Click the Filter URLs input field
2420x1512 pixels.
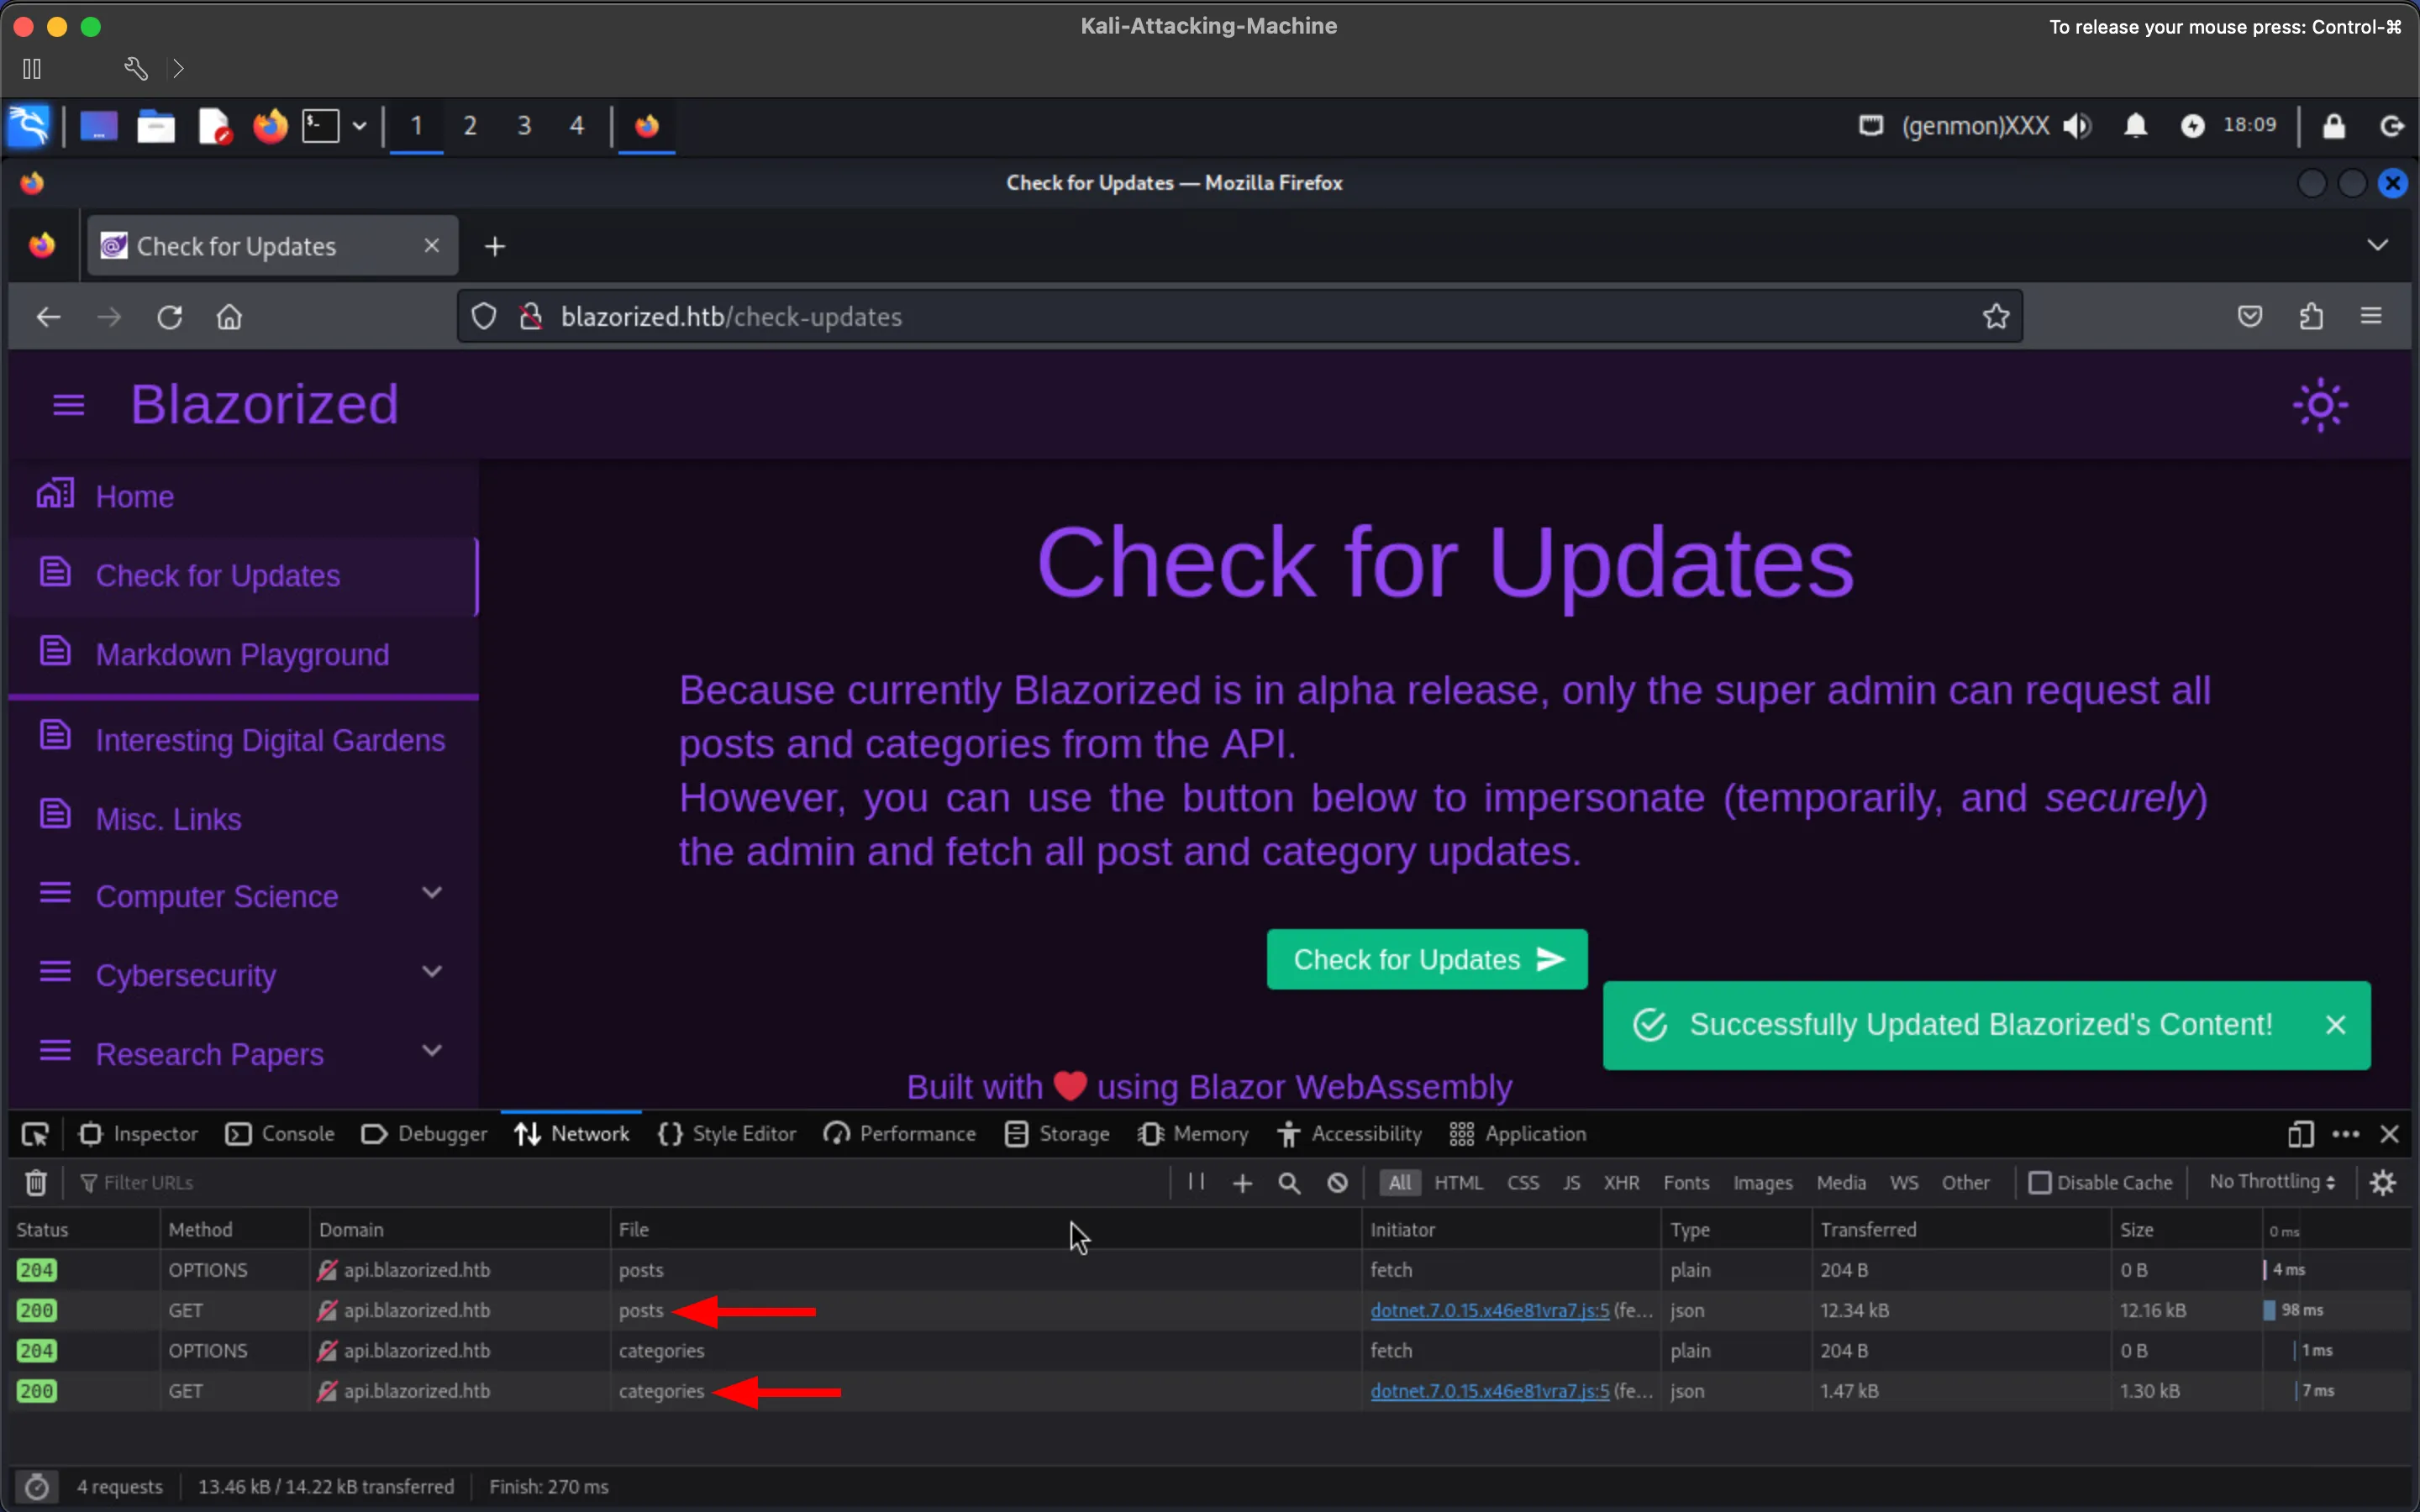click(620, 1183)
